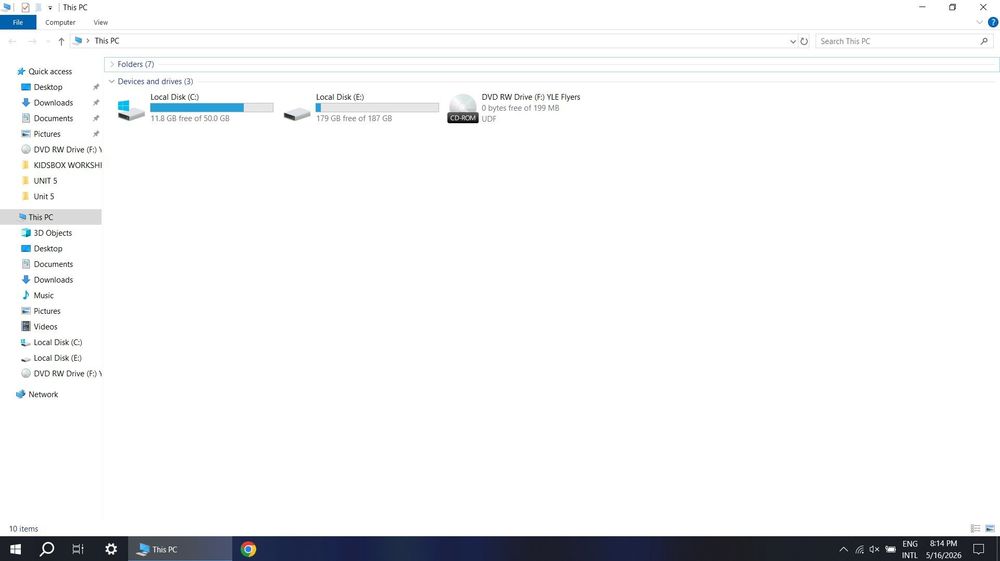Open pinned Desktop under Quick access
This screenshot has height=561, width=1000.
coord(48,87)
